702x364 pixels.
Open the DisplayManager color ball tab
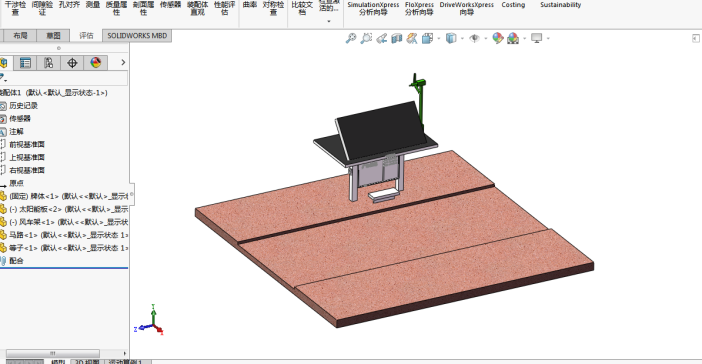point(96,63)
